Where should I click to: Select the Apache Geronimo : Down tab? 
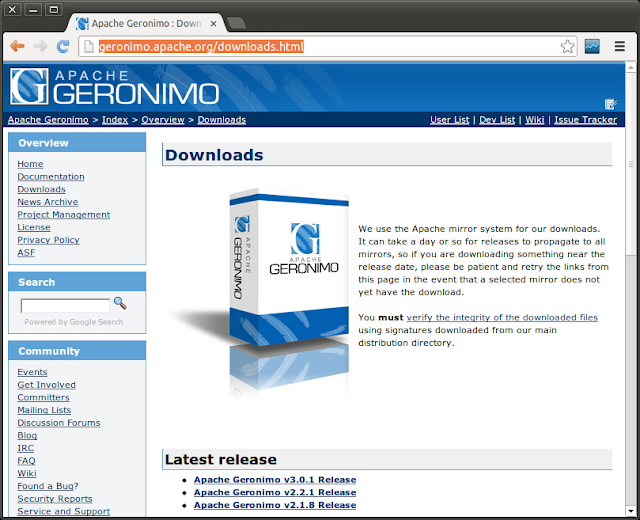[x=146, y=23]
